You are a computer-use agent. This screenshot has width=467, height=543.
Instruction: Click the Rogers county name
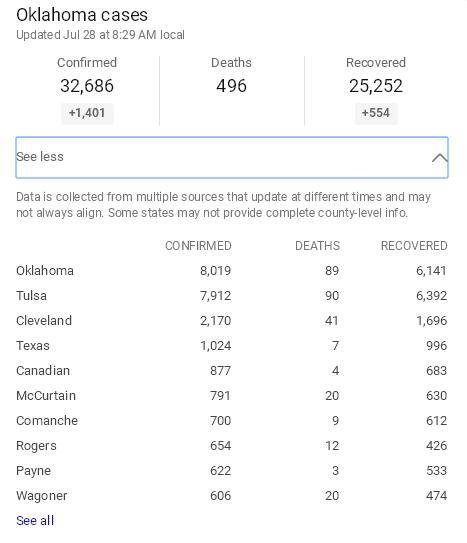point(36,446)
